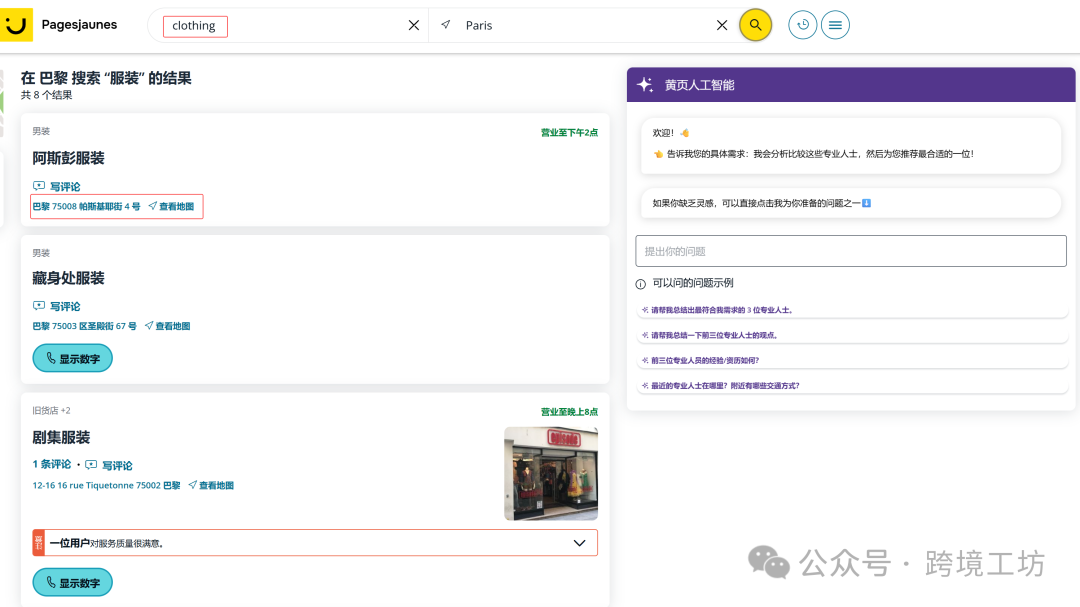
Task: Click the sparkle icon on the 黄页人工智能 header
Action: click(644, 84)
